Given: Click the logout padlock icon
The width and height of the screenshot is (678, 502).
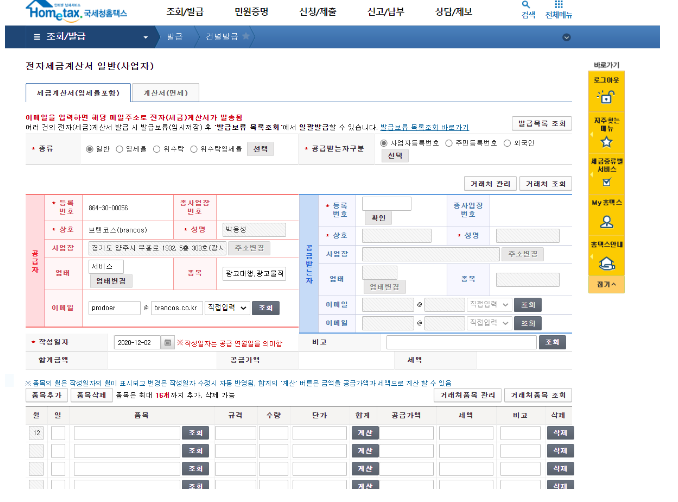Looking at the screenshot, I should [x=606, y=96].
